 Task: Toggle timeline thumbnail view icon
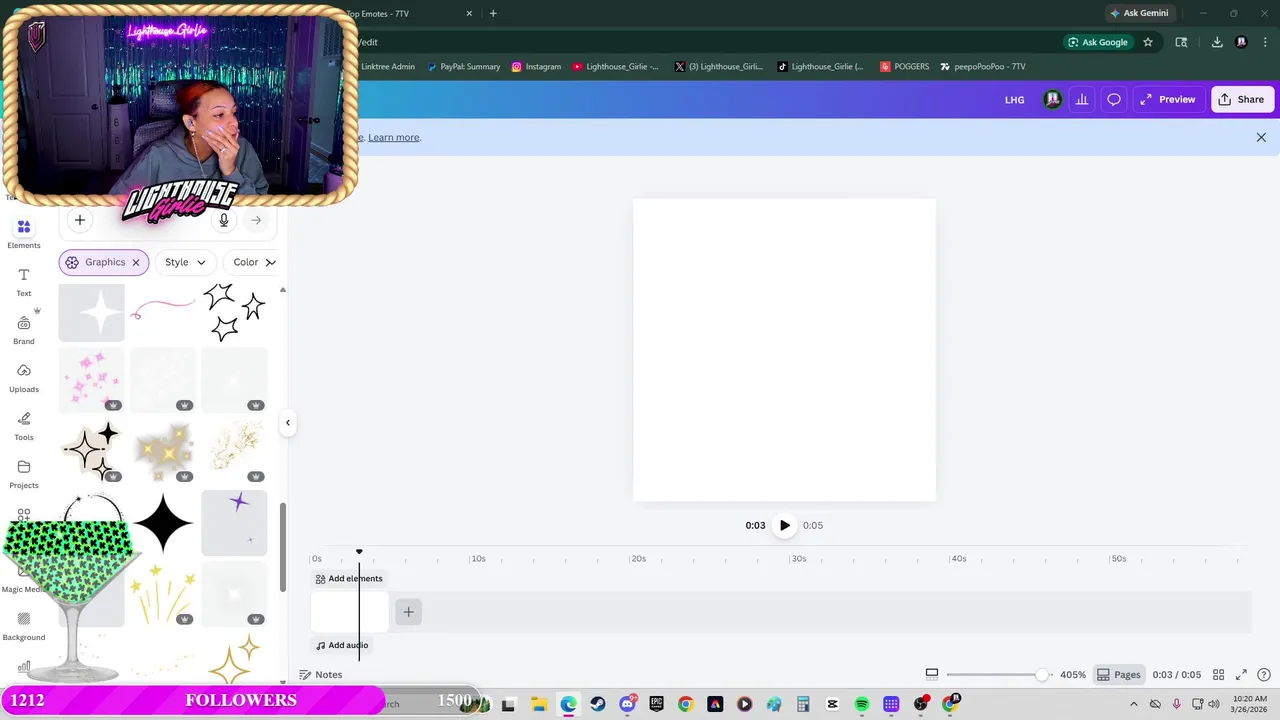[931, 674]
